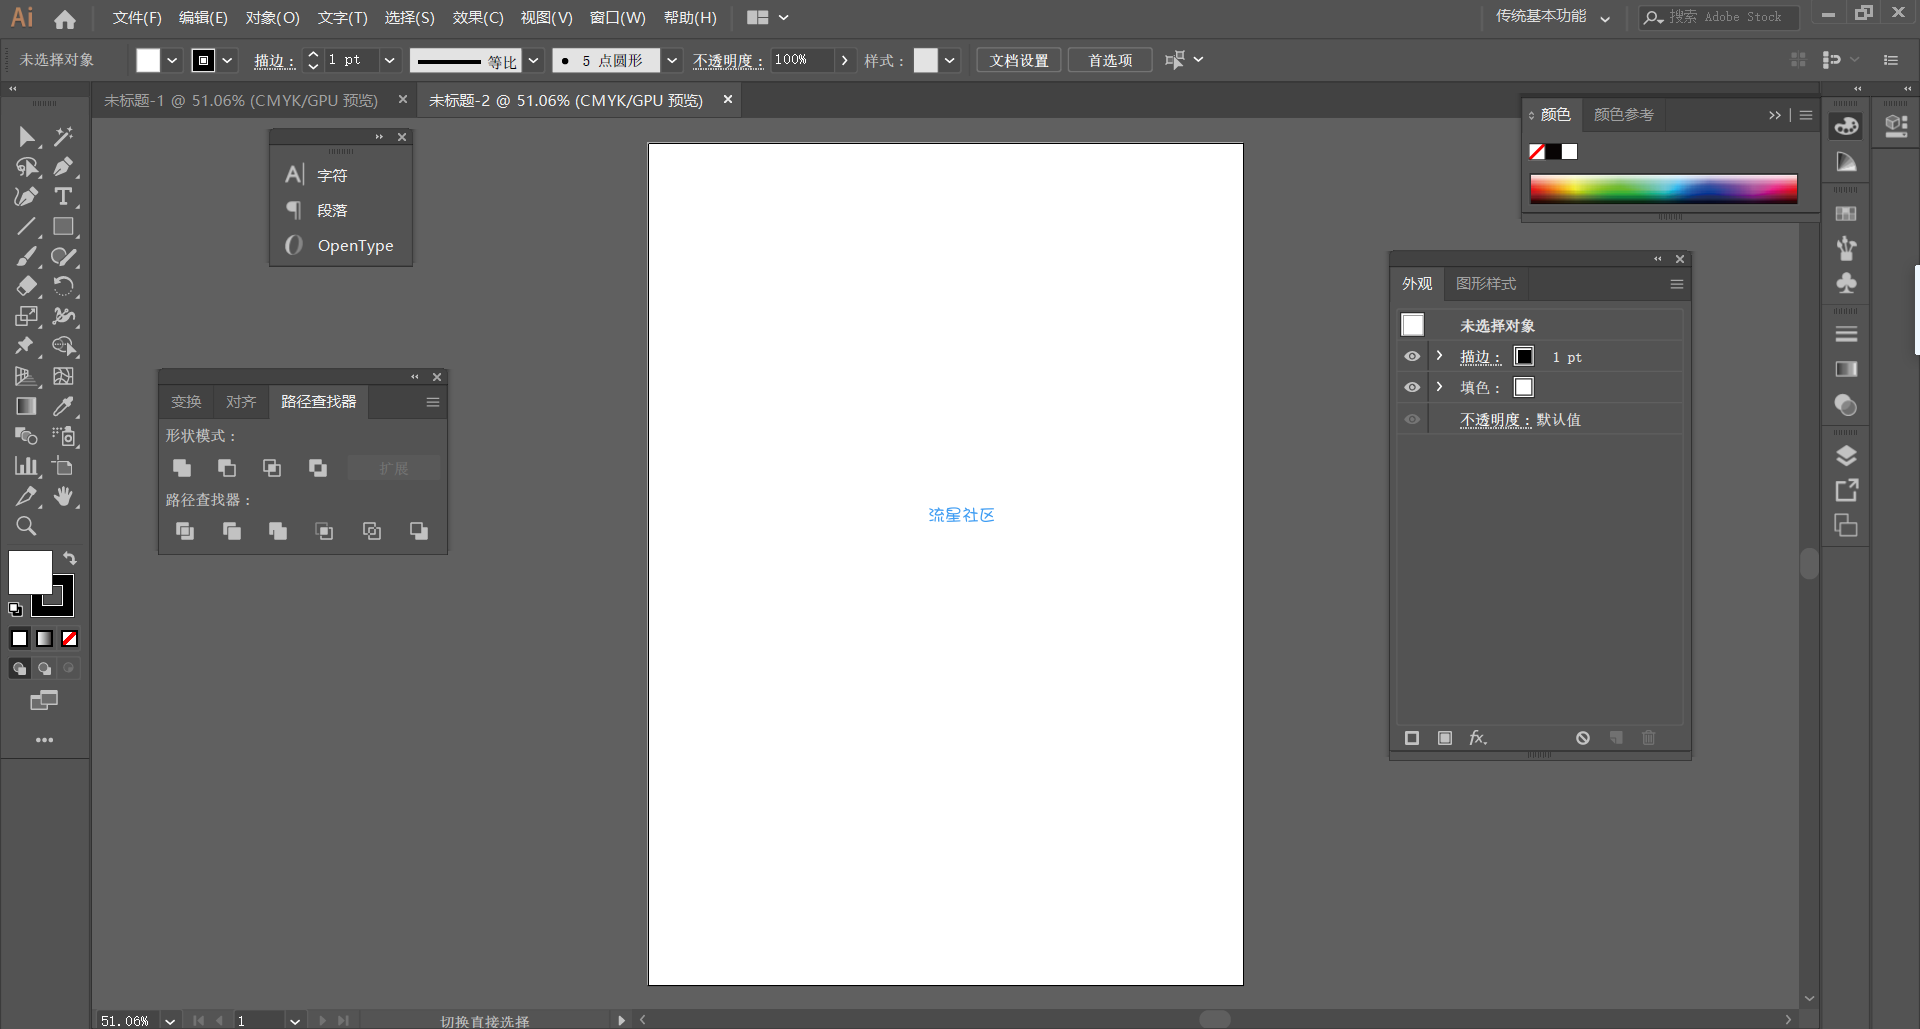The image size is (1920, 1029).
Task: Open Asset Export panel icon
Action: coord(1847,490)
